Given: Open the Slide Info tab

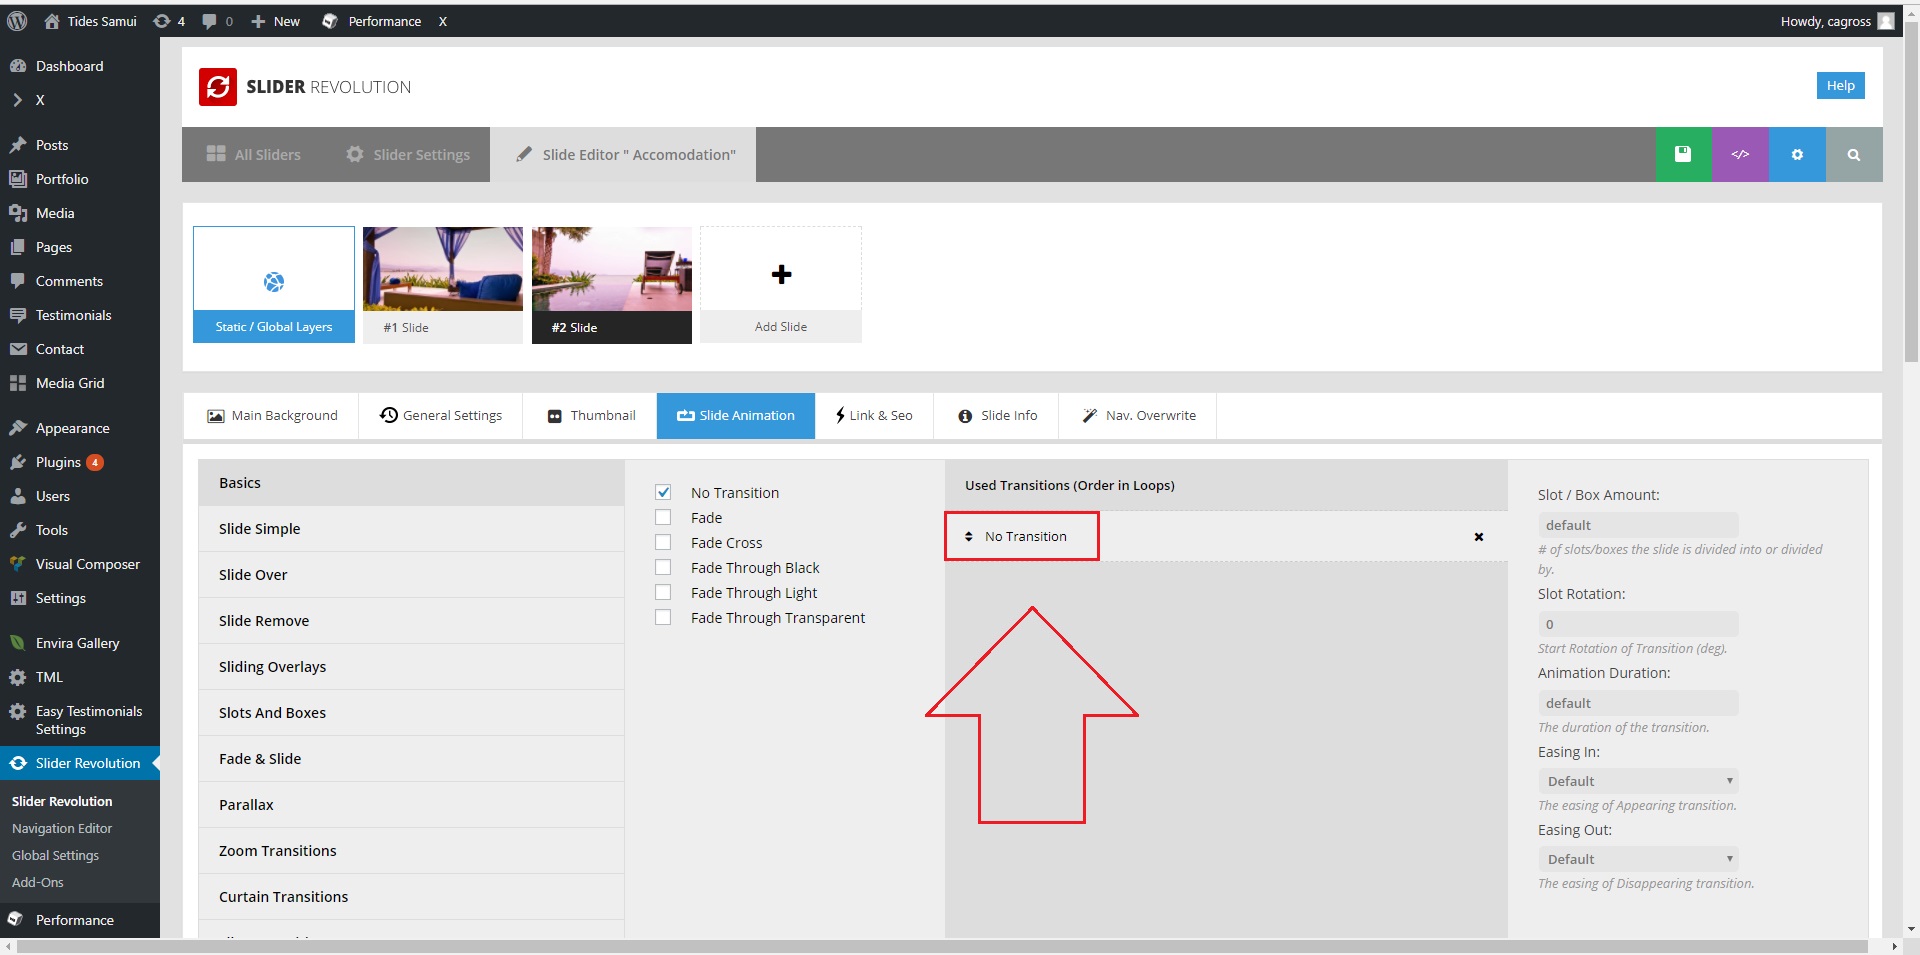Looking at the screenshot, I should 997,416.
